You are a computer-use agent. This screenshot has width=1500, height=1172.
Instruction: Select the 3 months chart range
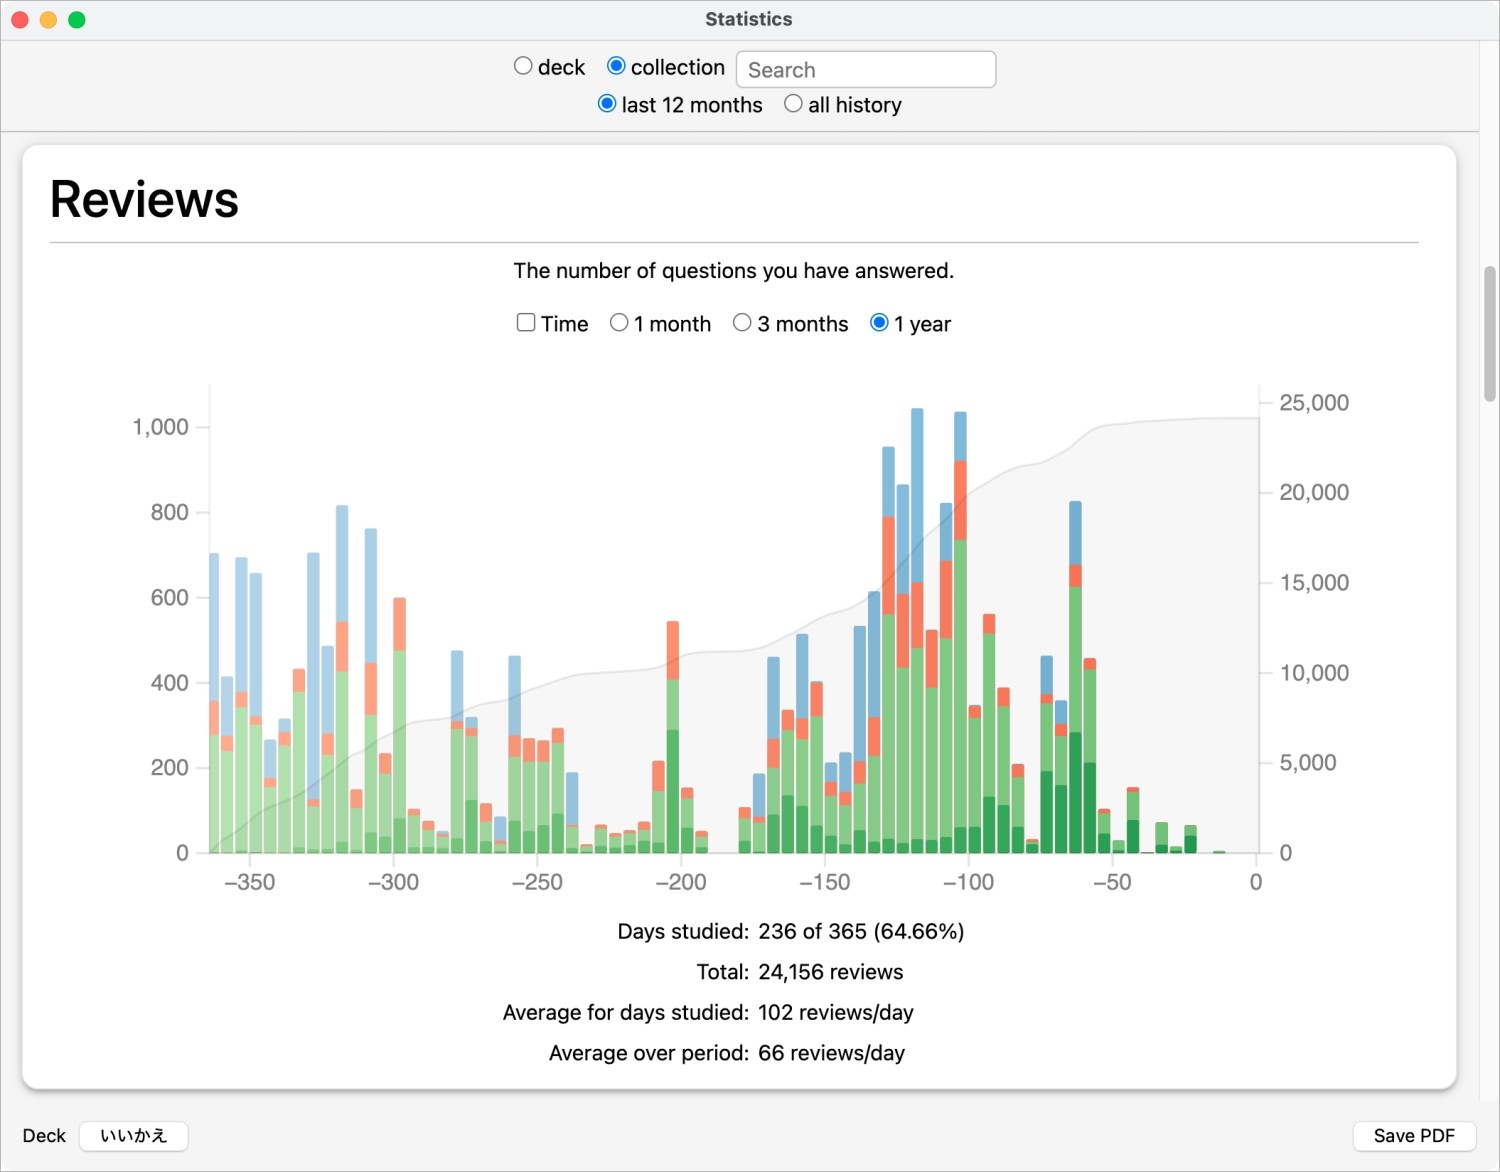pos(742,323)
